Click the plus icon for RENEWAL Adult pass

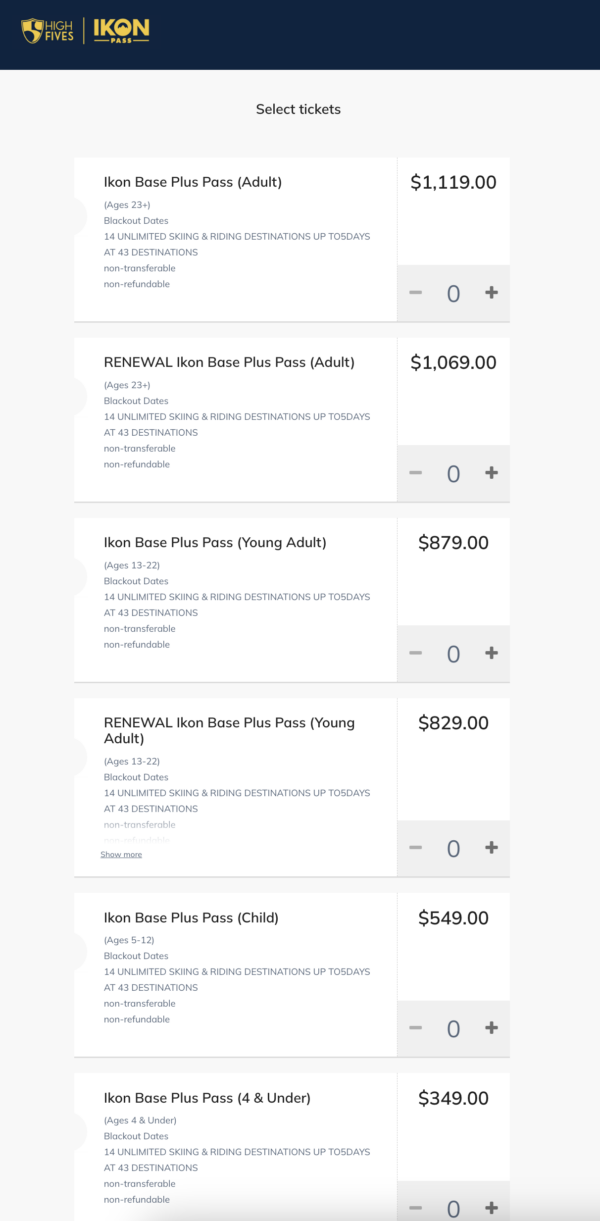491,473
